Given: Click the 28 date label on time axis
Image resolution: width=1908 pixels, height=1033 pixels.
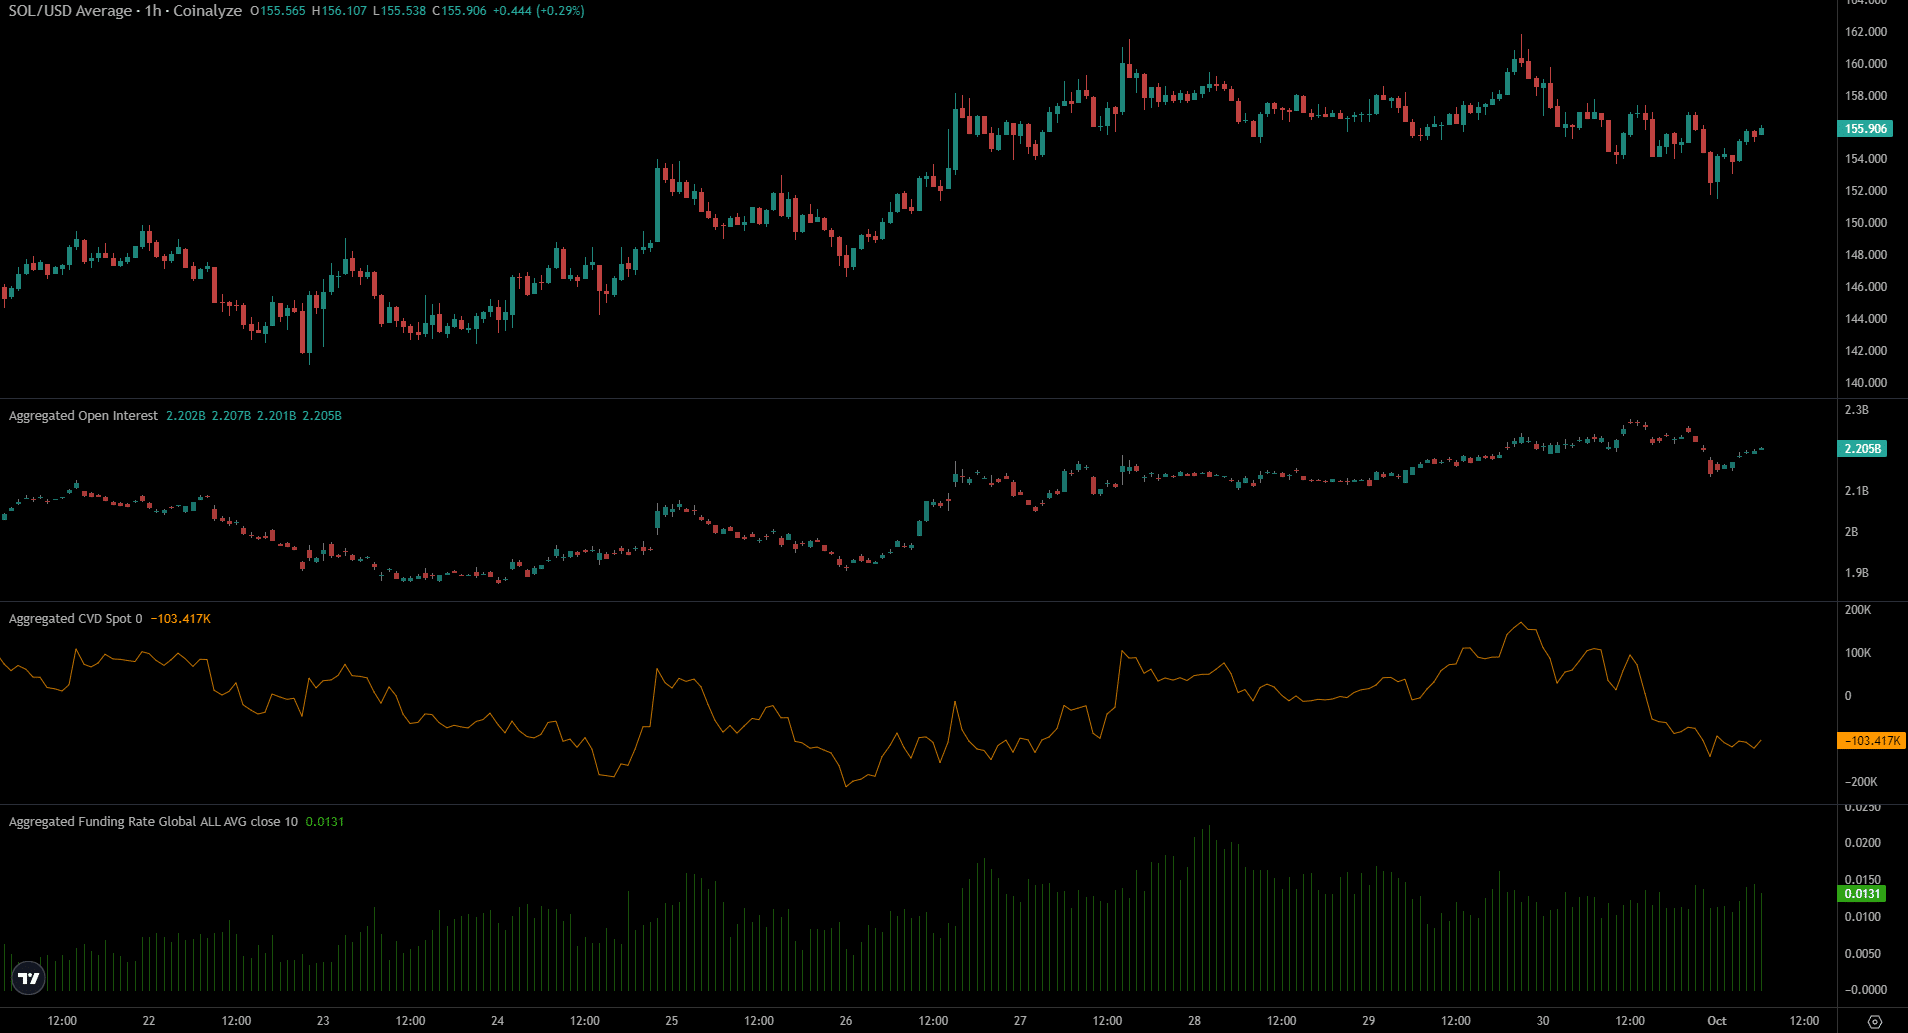Looking at the screenshot, I should [x=1194, y=1021].
